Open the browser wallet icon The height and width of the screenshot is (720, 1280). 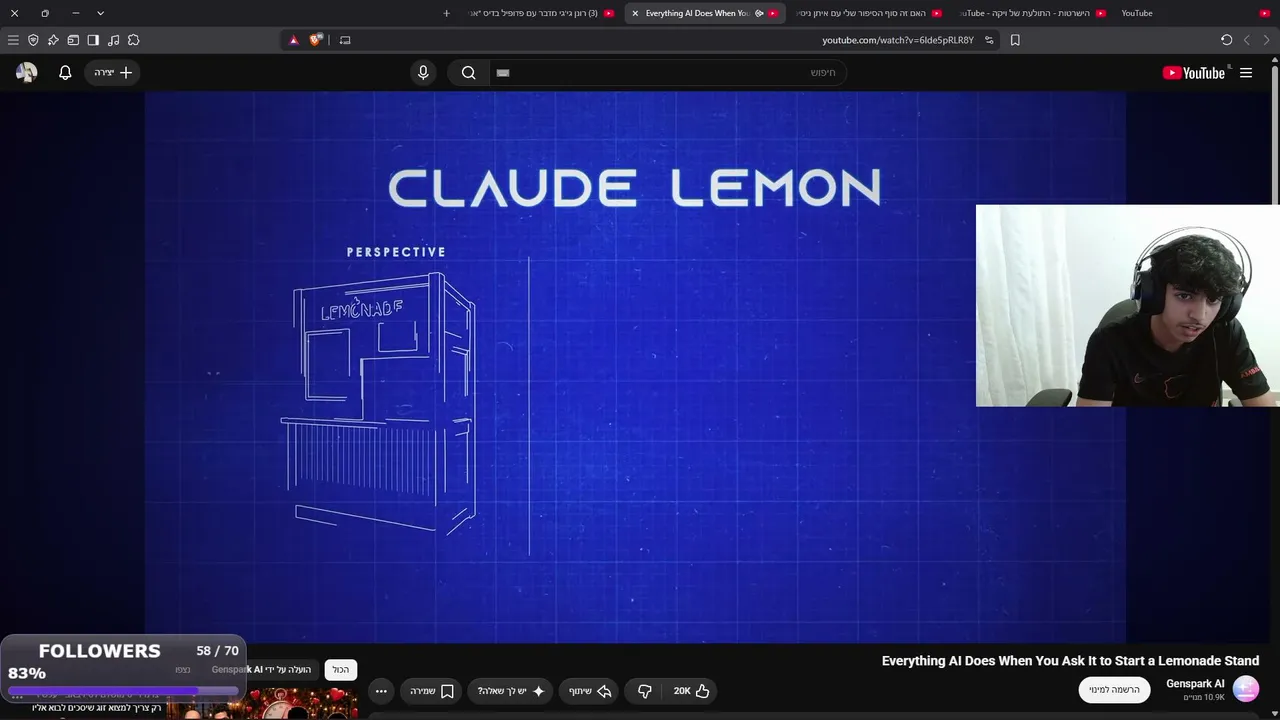[73, 40]
